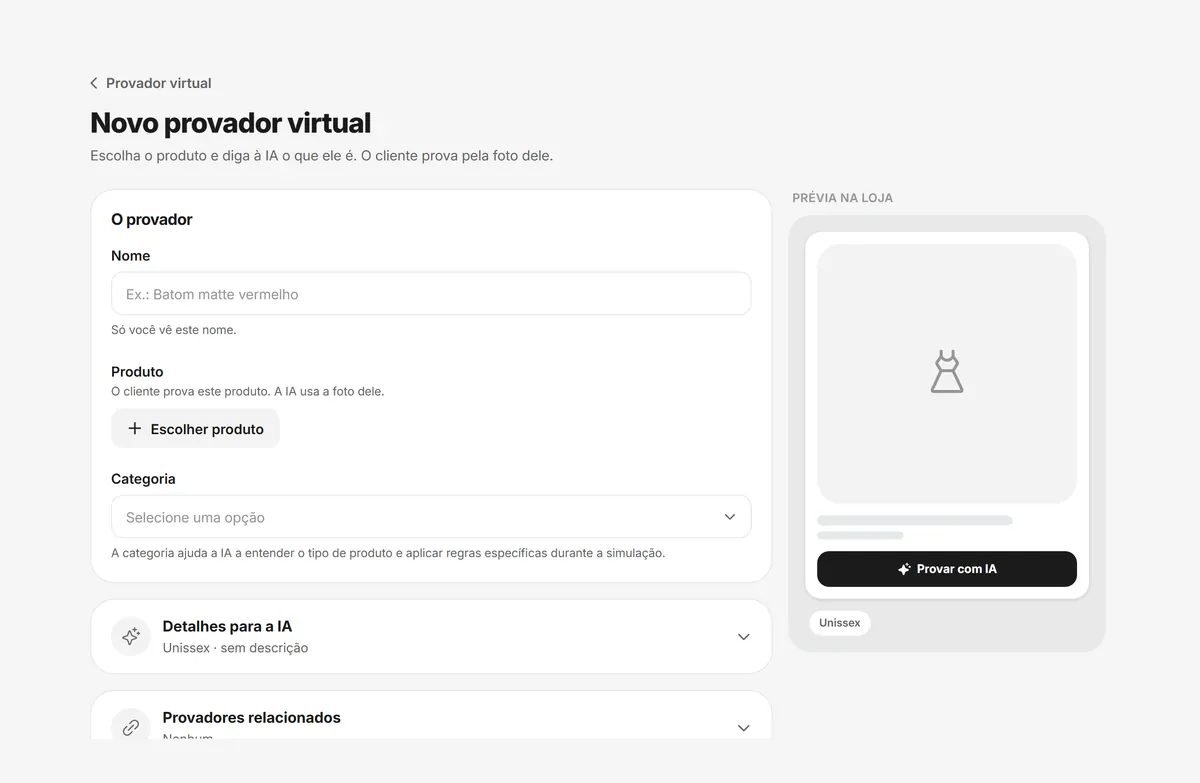Click the Novo provador virtual heading
Image resolution: width=1200 pixels, height=783 pixels.
coord(231,123)
